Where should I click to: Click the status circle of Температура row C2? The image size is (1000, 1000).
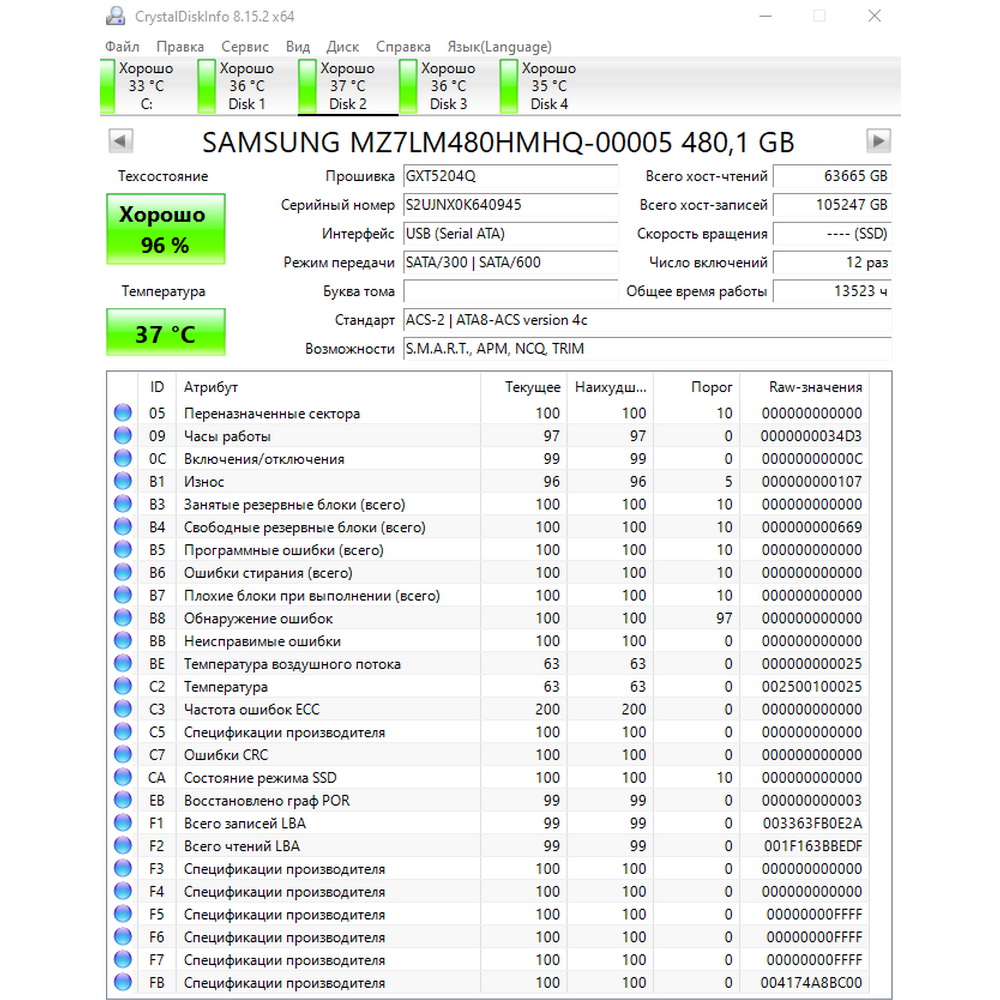pyautogui.click(x=123, y=686)
